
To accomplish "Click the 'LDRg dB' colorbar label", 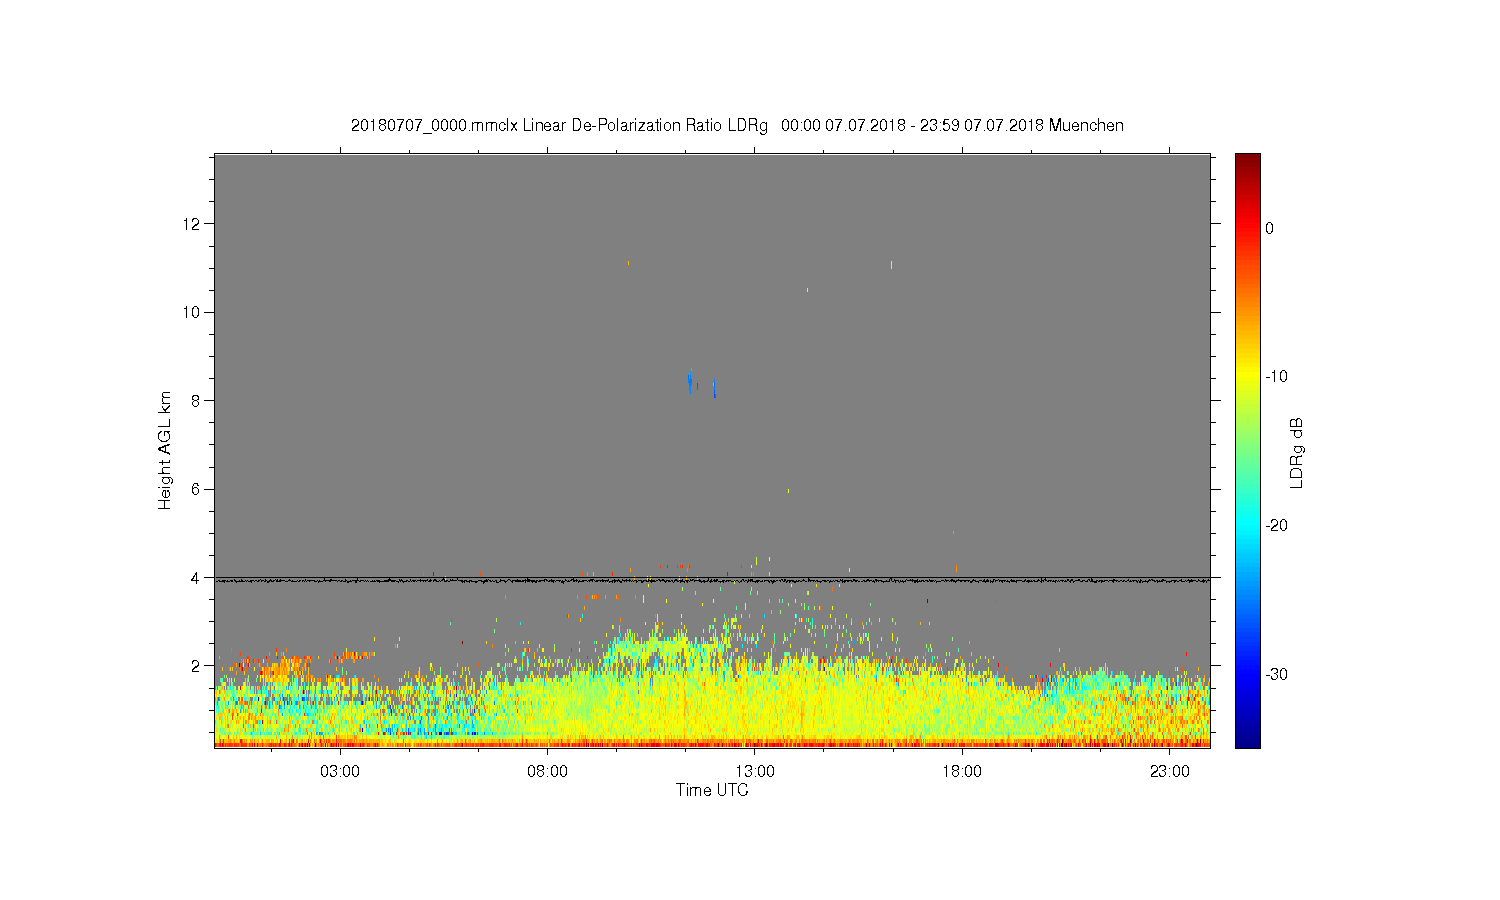I will click(1297, 453).
